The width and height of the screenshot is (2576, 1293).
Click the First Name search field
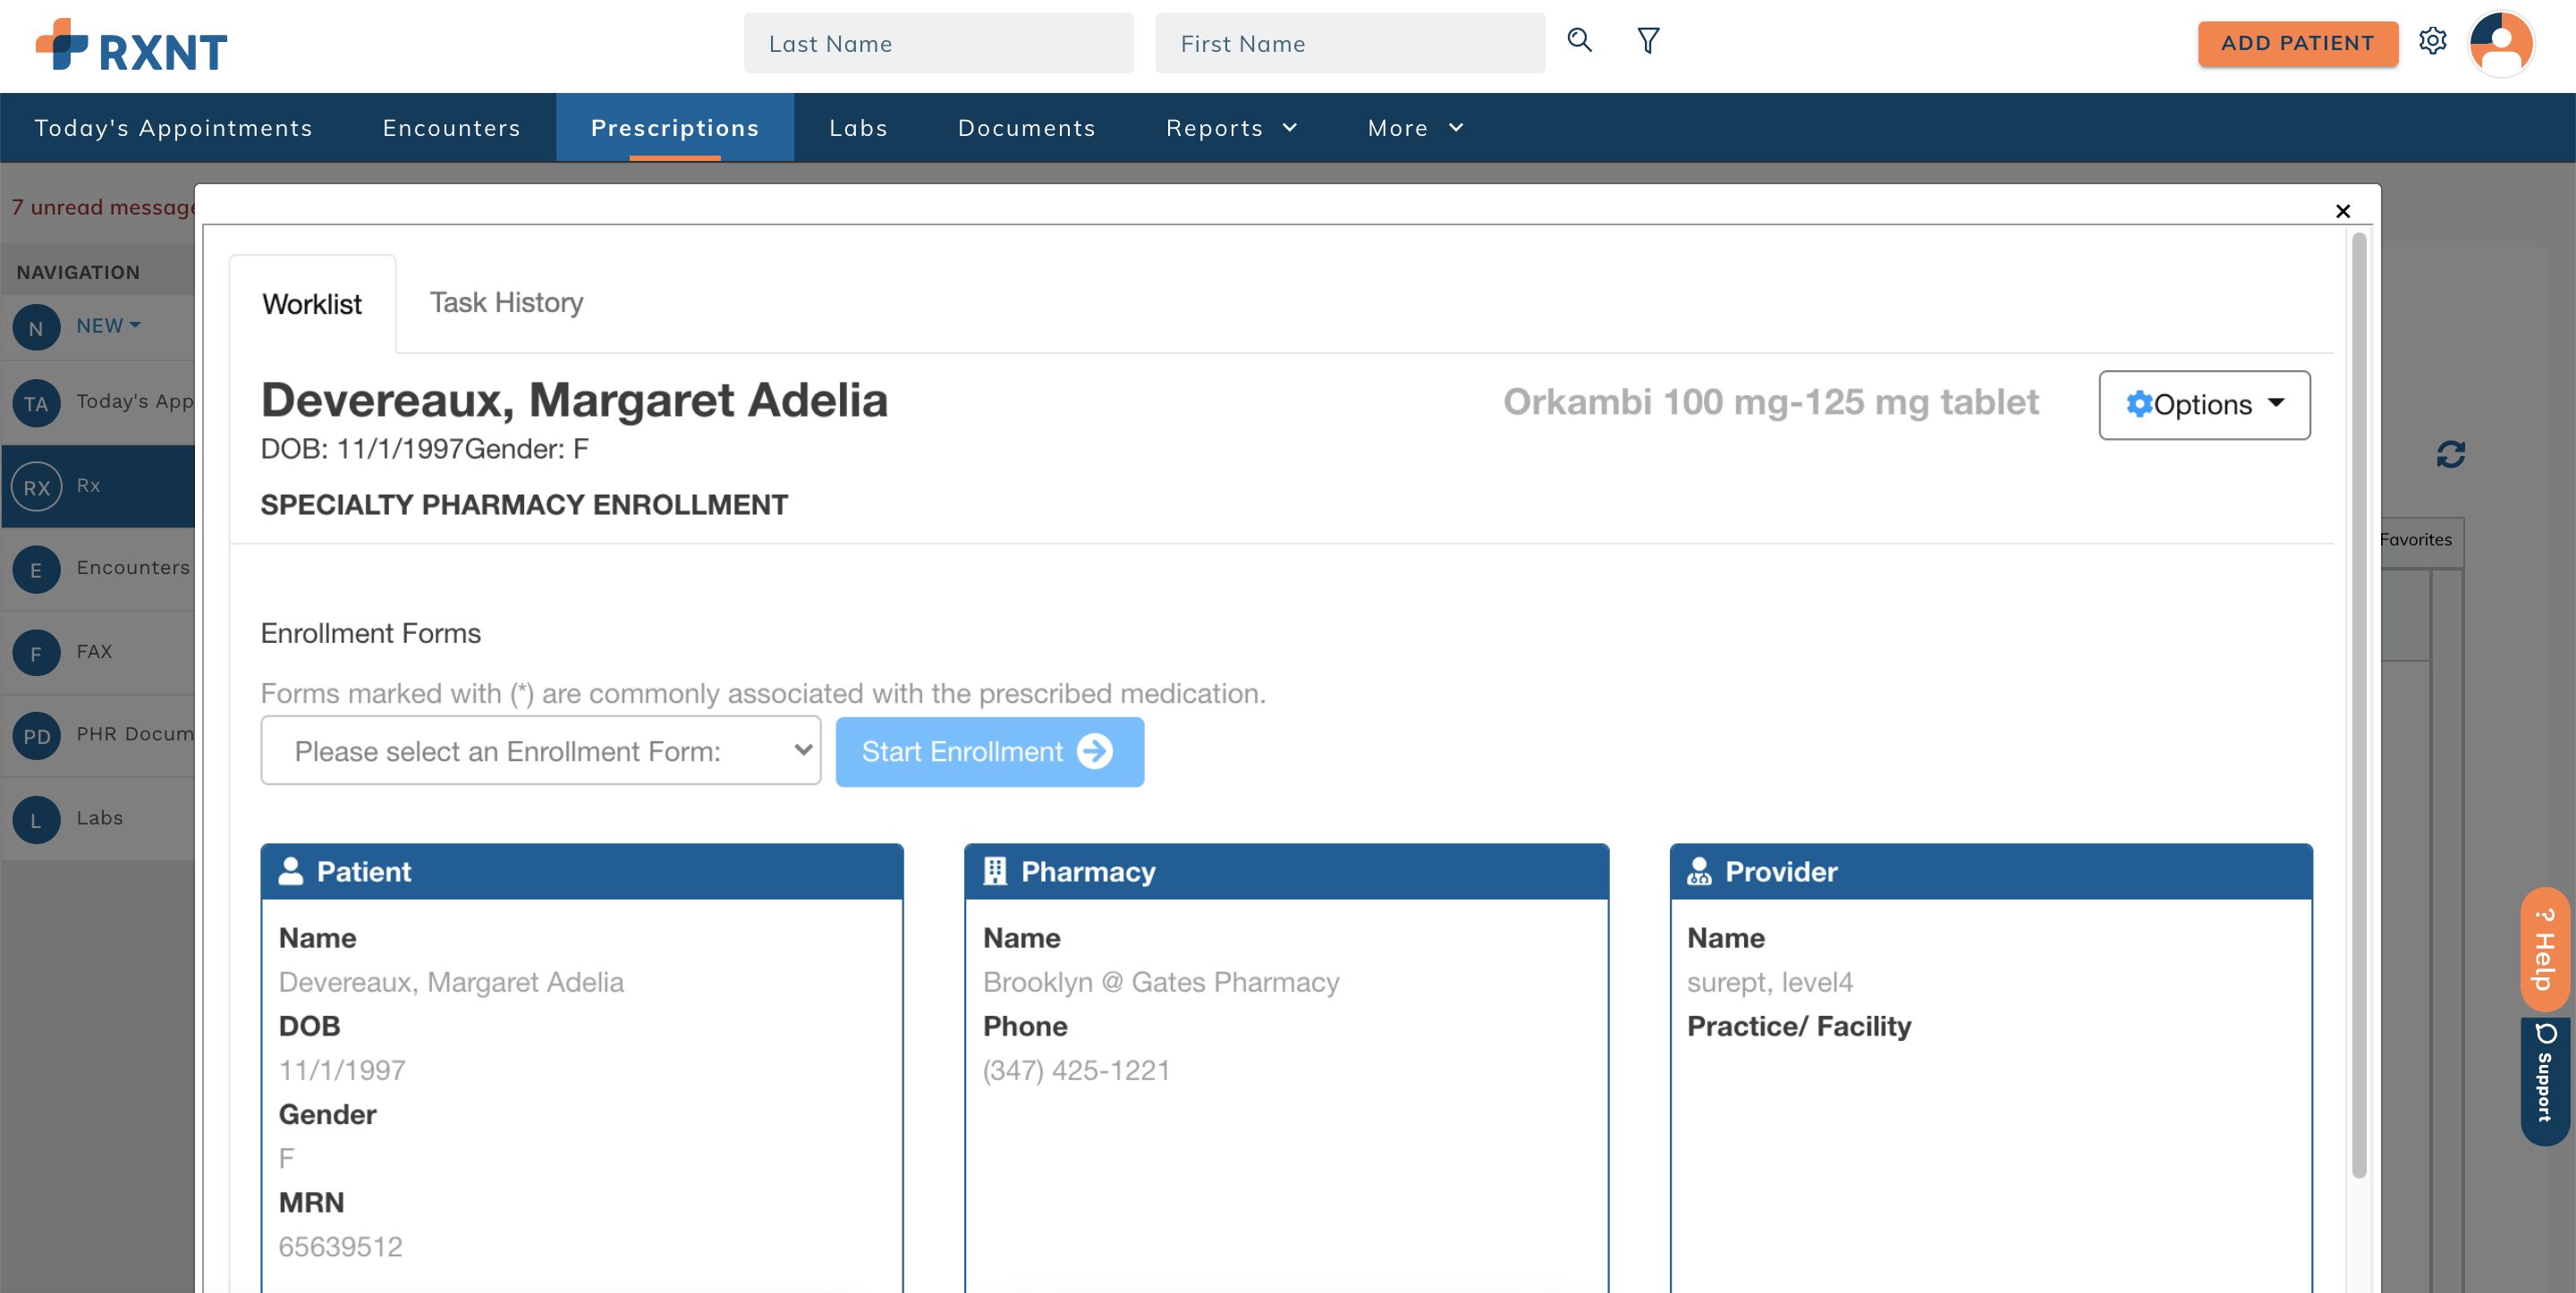[x=1349, y=43]
